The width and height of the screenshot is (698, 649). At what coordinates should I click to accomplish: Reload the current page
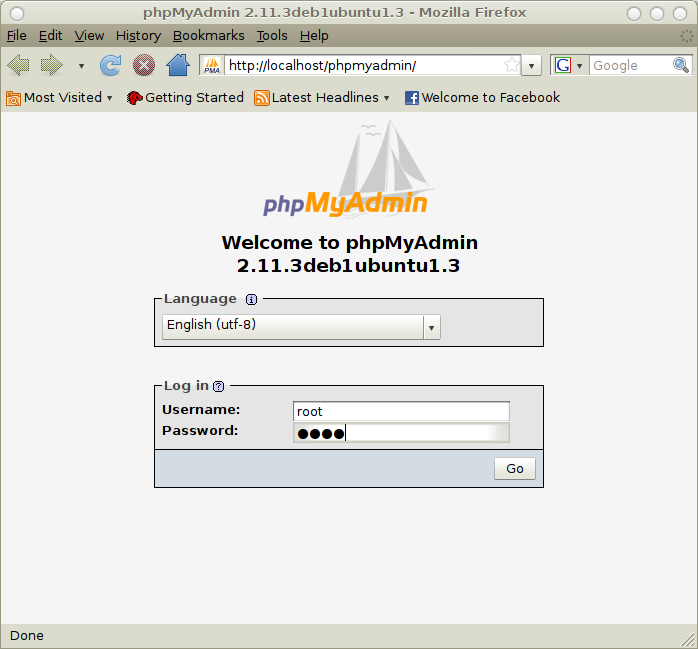coord(110,65)
